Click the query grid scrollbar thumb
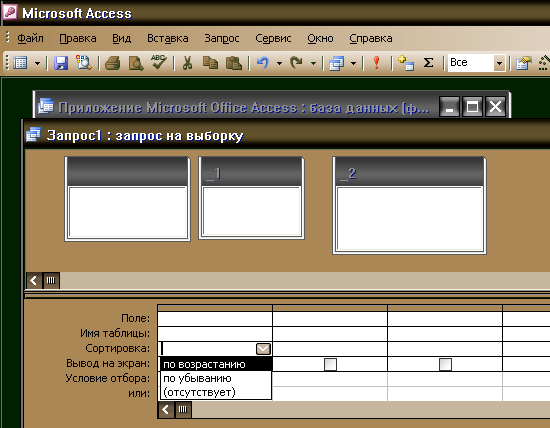This screenshot has width=550, height=428. coord(183,409)
